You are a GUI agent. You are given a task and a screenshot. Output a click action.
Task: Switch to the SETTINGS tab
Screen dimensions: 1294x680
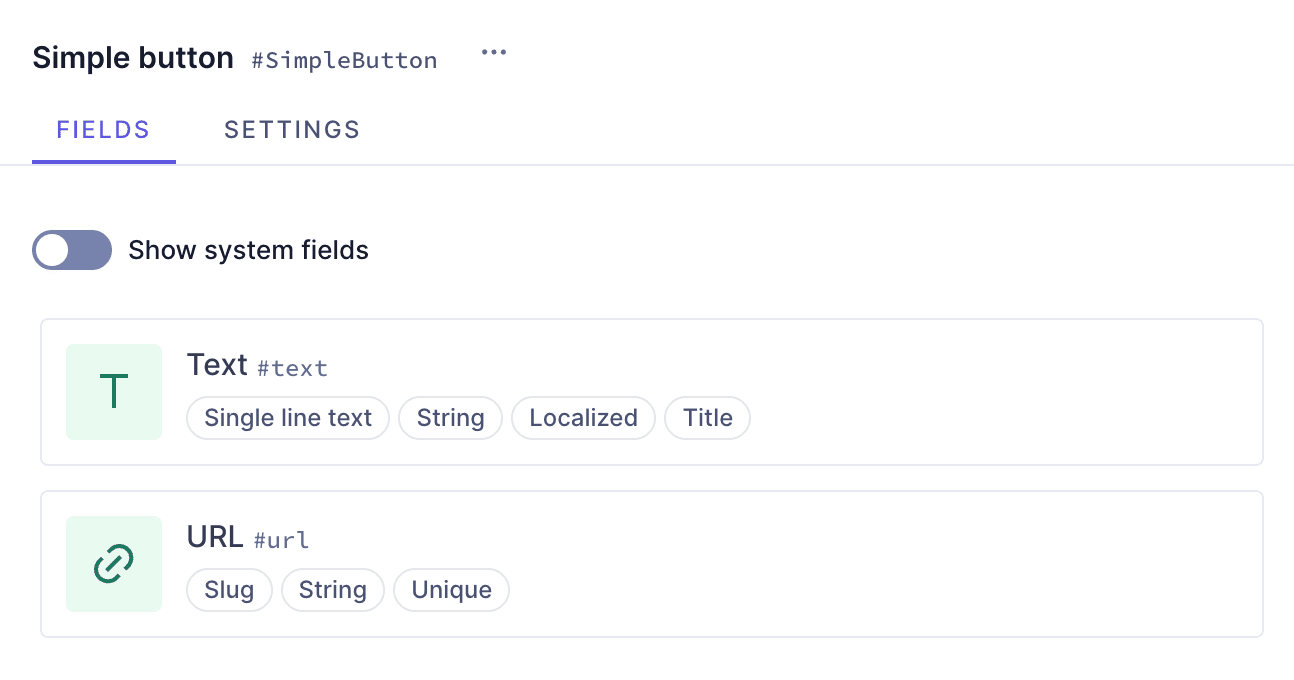(291, 129)
